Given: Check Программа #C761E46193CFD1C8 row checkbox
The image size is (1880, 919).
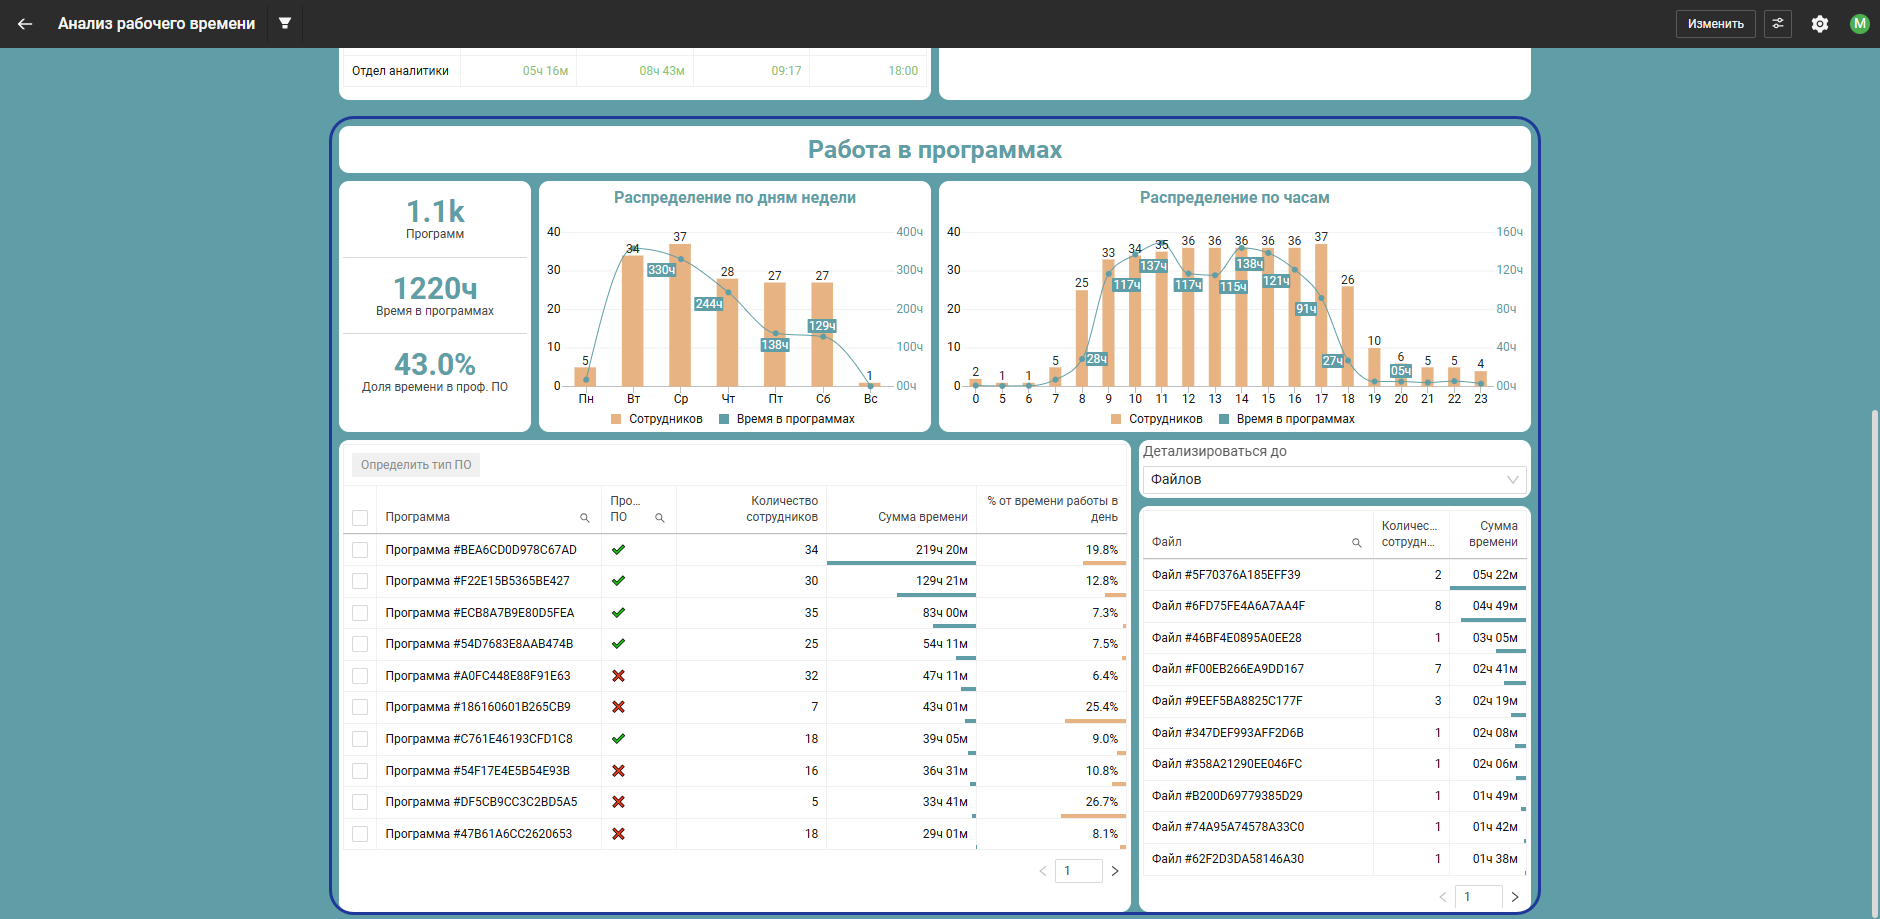Looking at the screenshot, I should (360, 739).
